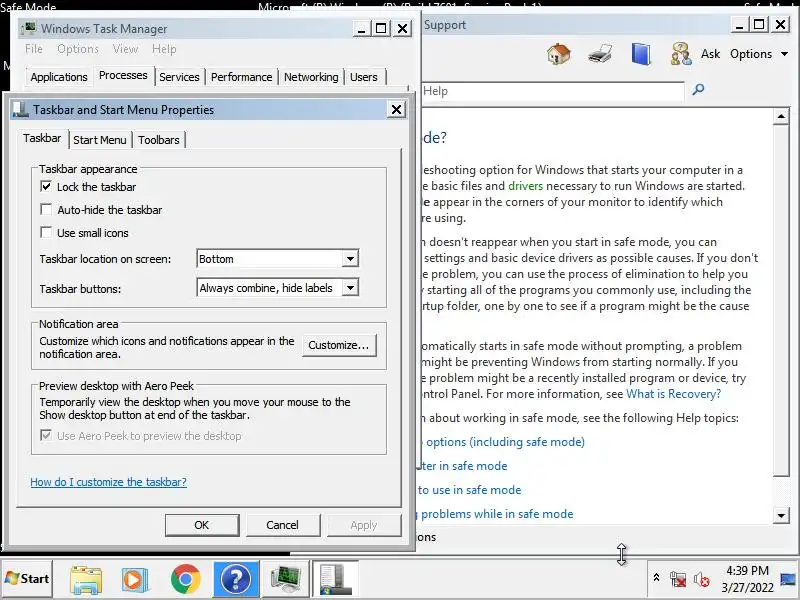The height and width of the screenshot is (600, 800).
Task: Expand the Options dropdown in Help window
Action: point(759,54)
